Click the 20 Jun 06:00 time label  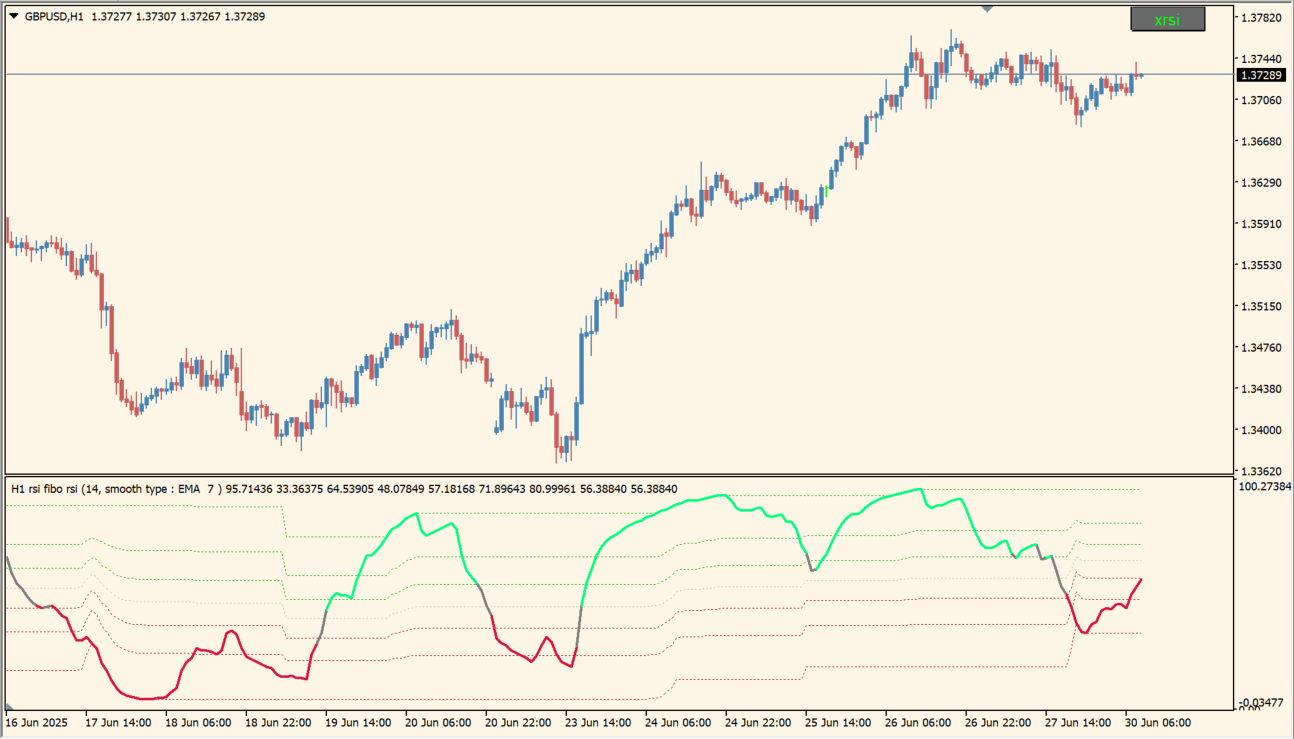click(438, 722)
